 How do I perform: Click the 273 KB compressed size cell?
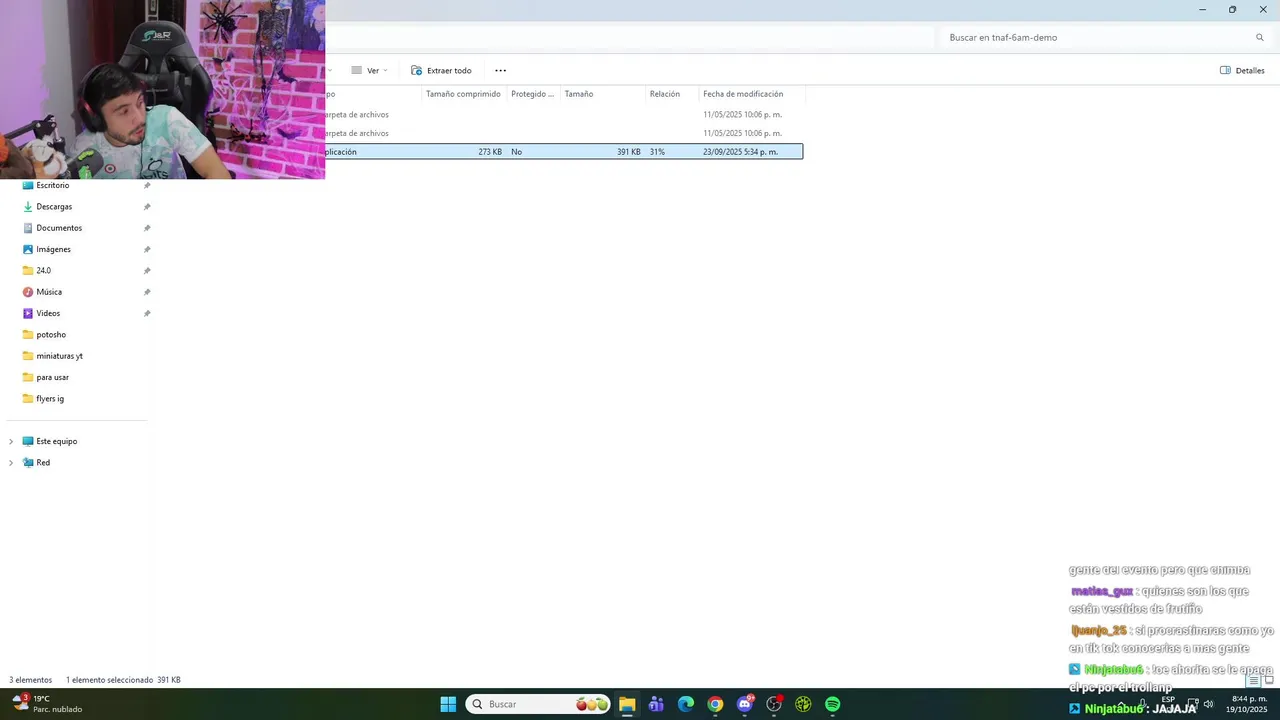[x=490, y=152]
